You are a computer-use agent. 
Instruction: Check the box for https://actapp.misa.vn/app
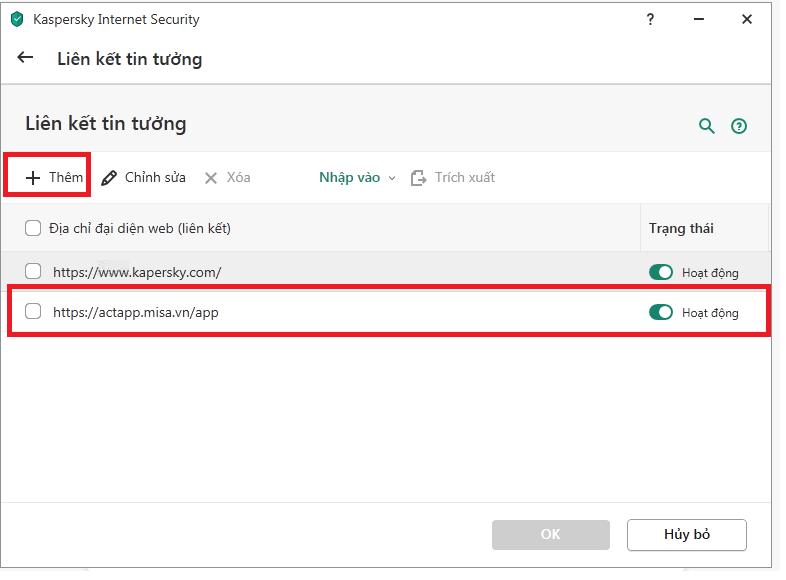33,311
